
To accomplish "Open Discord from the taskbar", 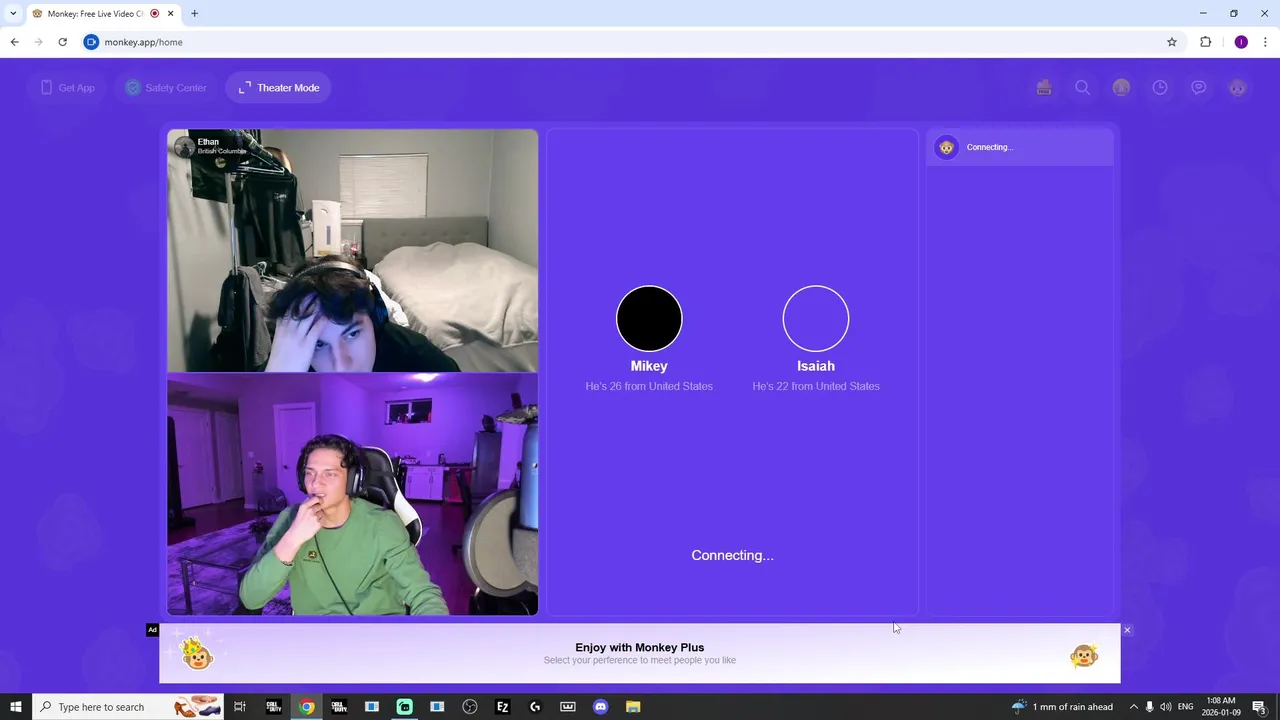I will click(600, 707).
